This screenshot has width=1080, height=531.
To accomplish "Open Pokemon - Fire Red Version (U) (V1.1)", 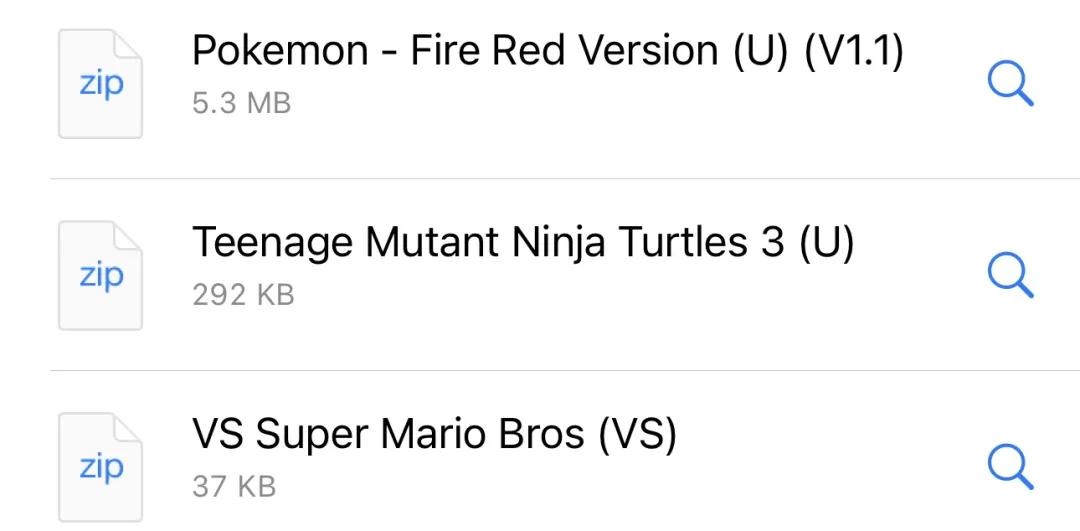I will point(548,52).
